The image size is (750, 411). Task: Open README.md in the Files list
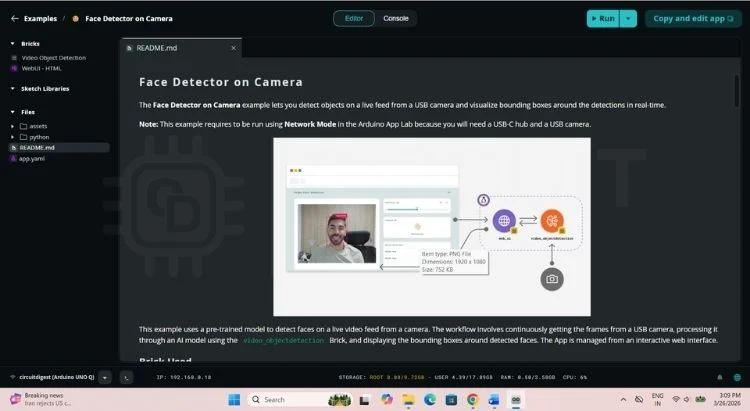tap(59, 148)
